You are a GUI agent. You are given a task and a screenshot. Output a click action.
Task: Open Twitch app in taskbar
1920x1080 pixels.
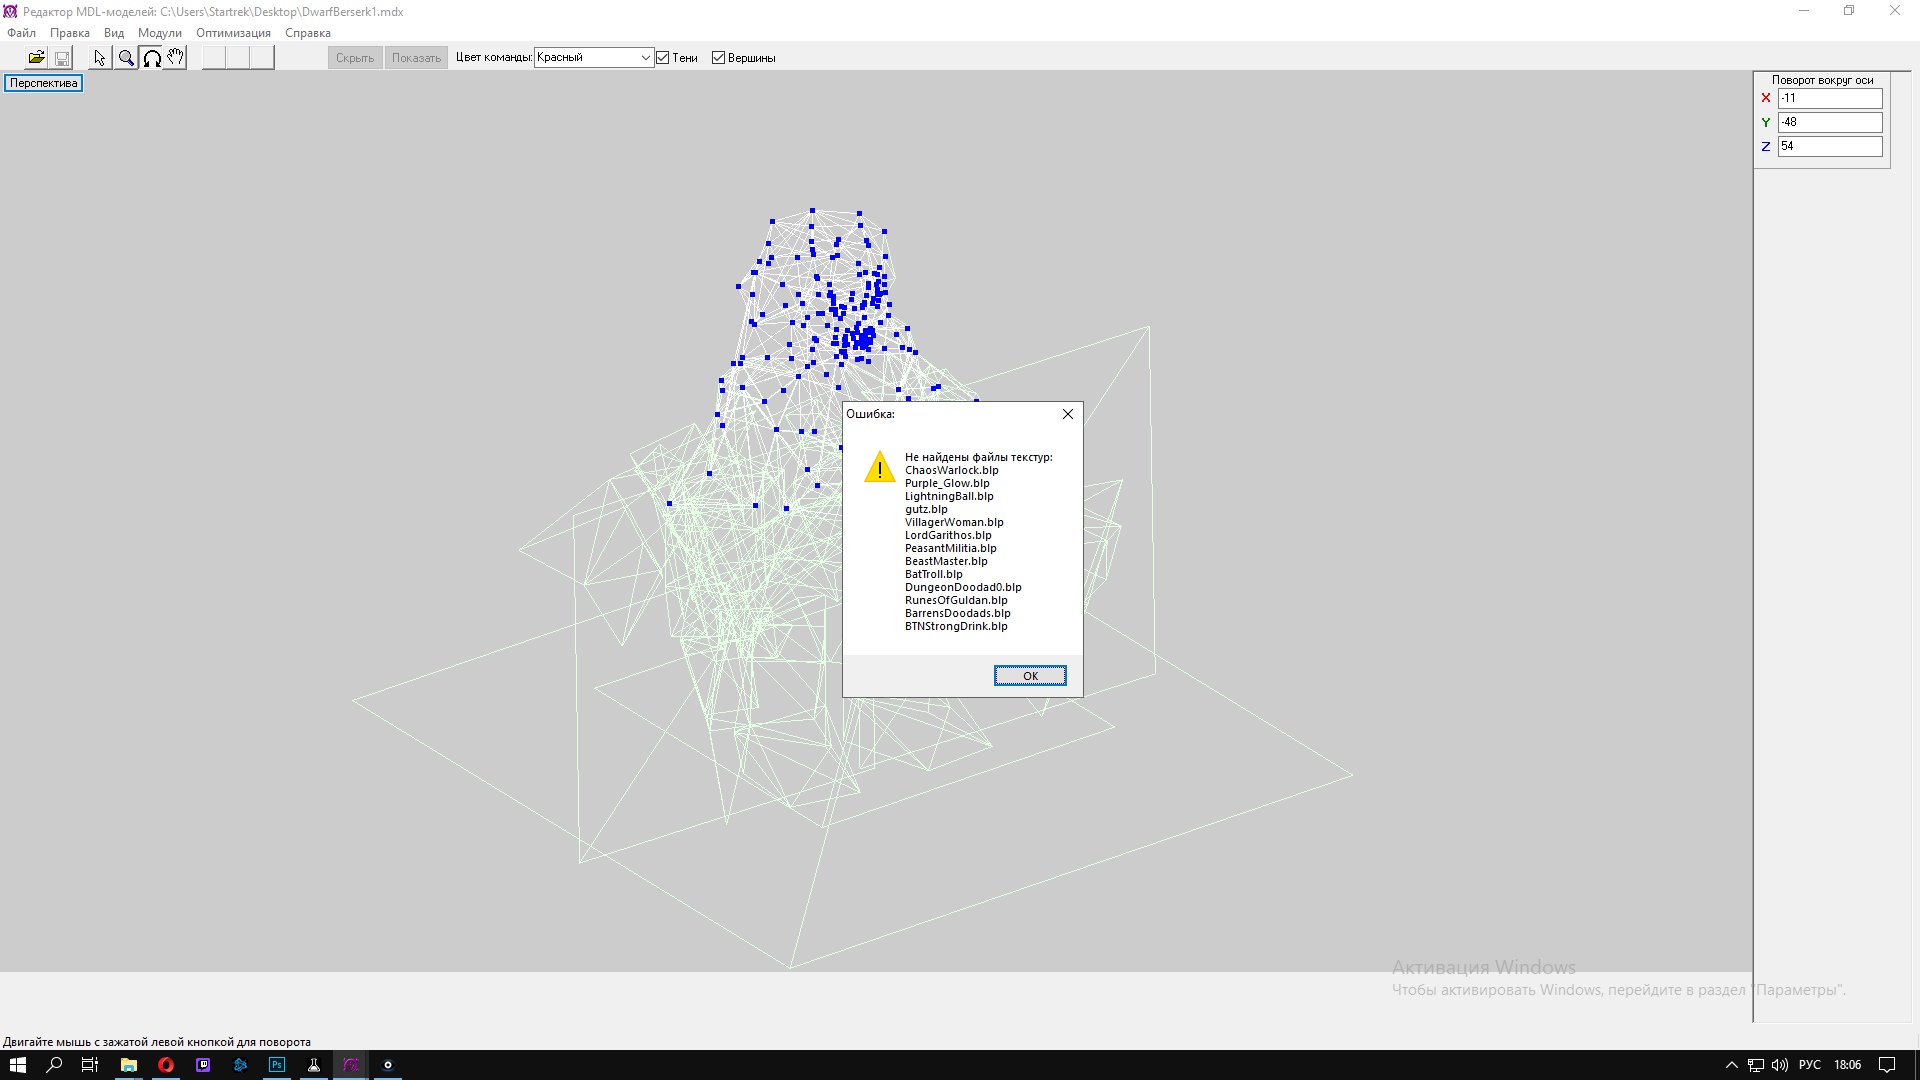pos(203,1065)
